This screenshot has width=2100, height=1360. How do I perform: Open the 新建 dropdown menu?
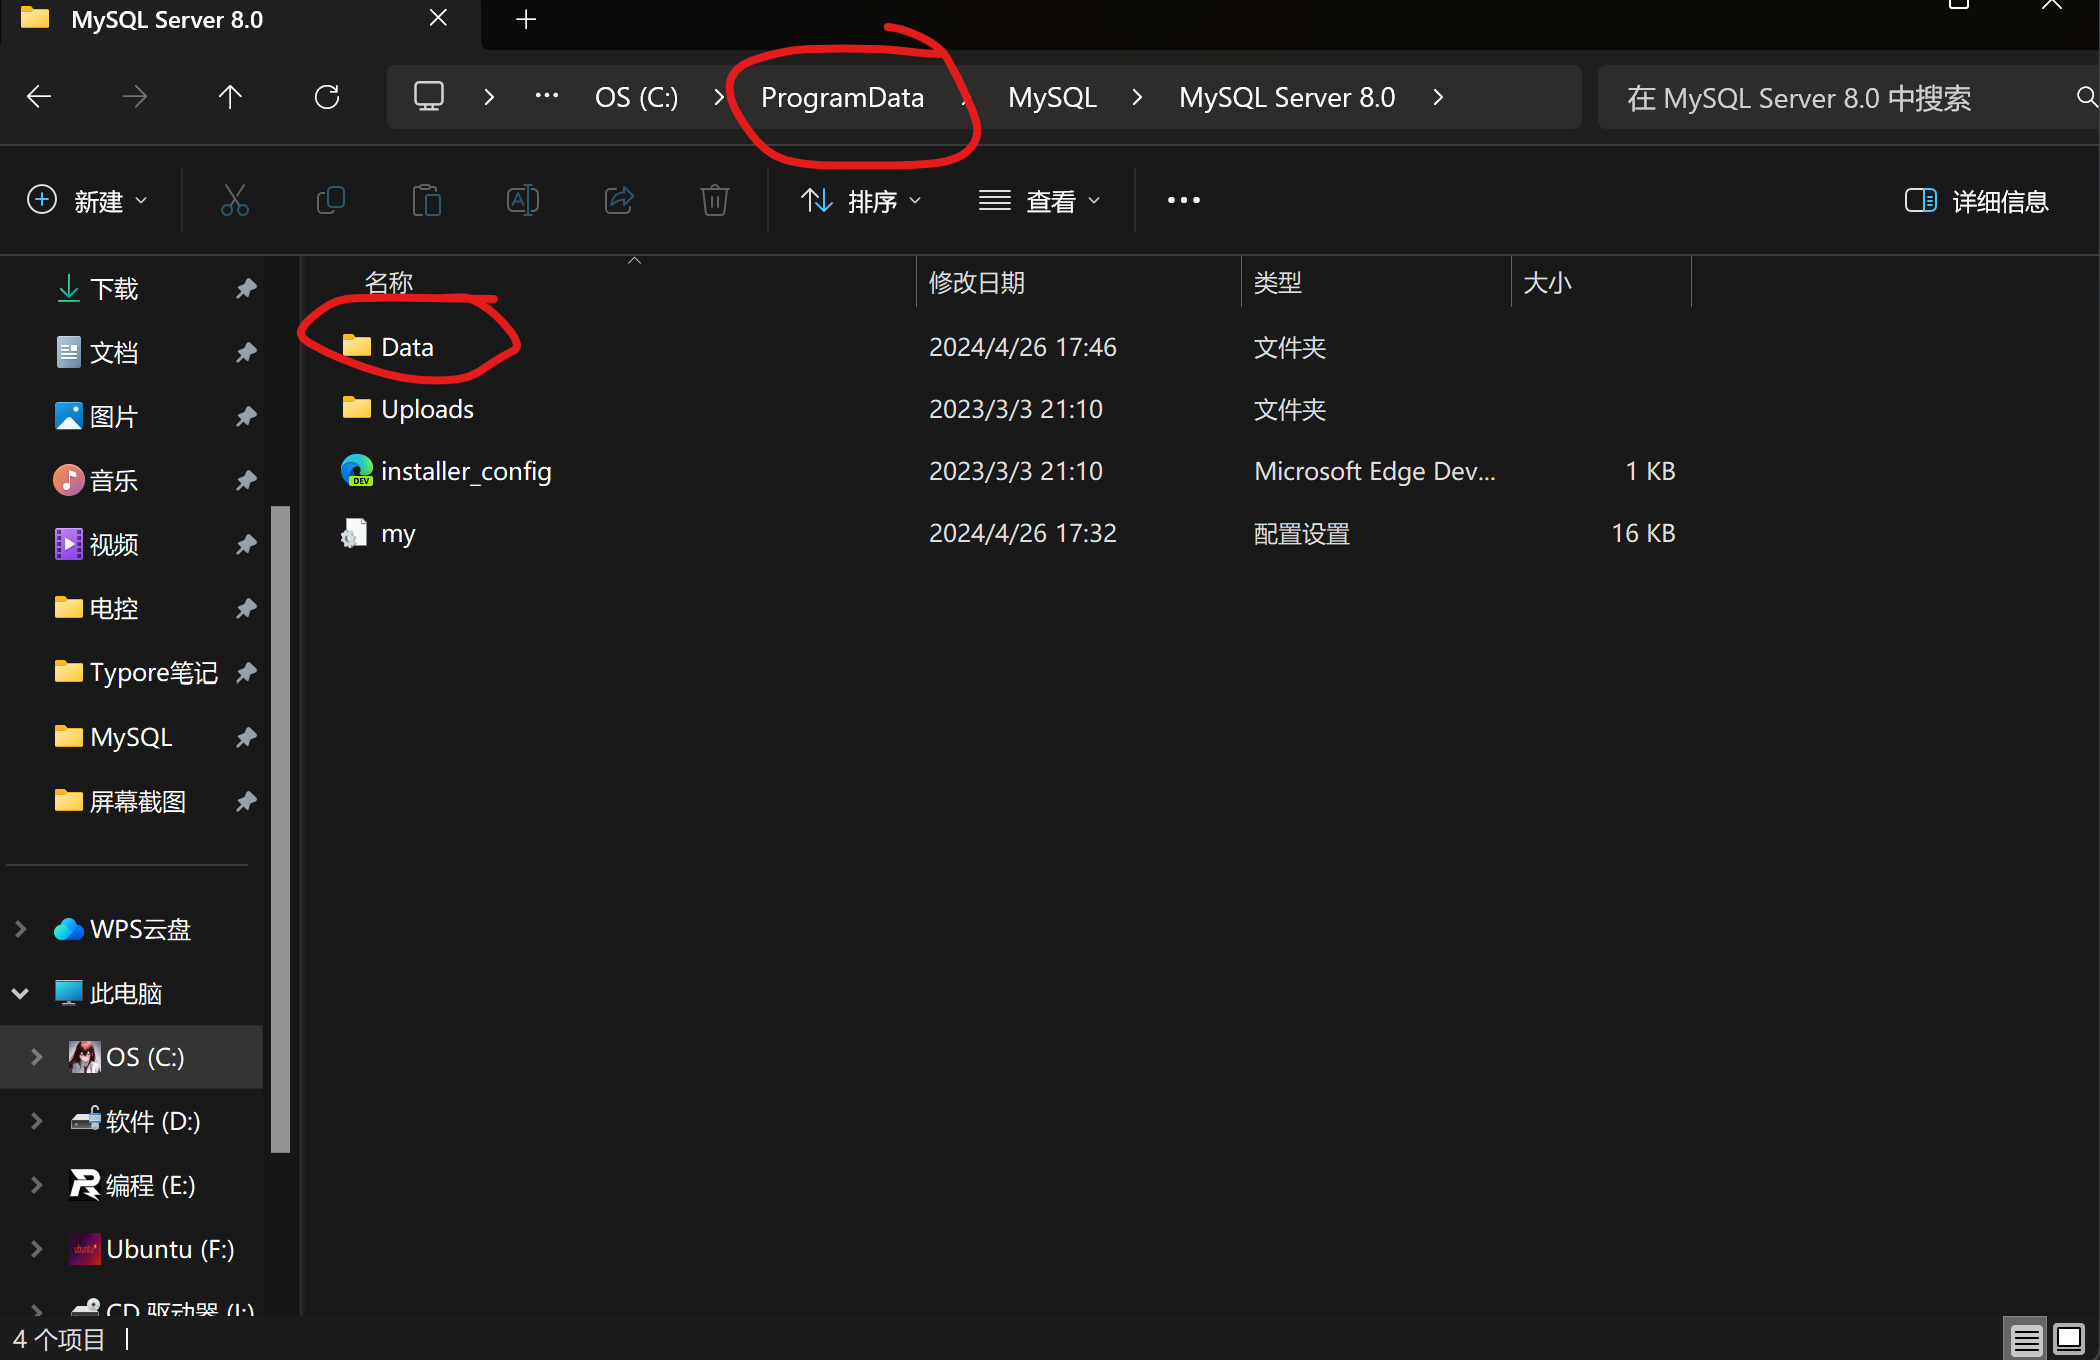click(x=88, y=201)
